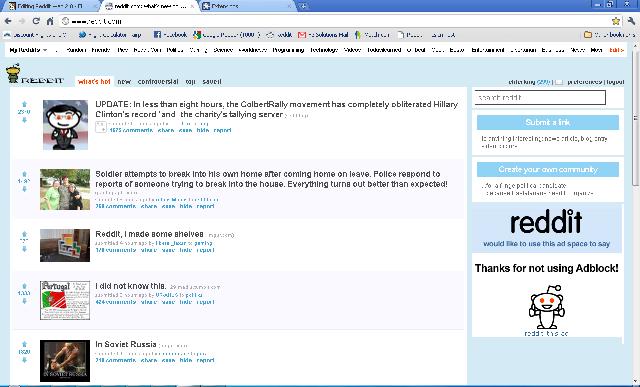Bookmark this page with the star icon
This screenshot has height=387, width=640.
pos(616,21)
